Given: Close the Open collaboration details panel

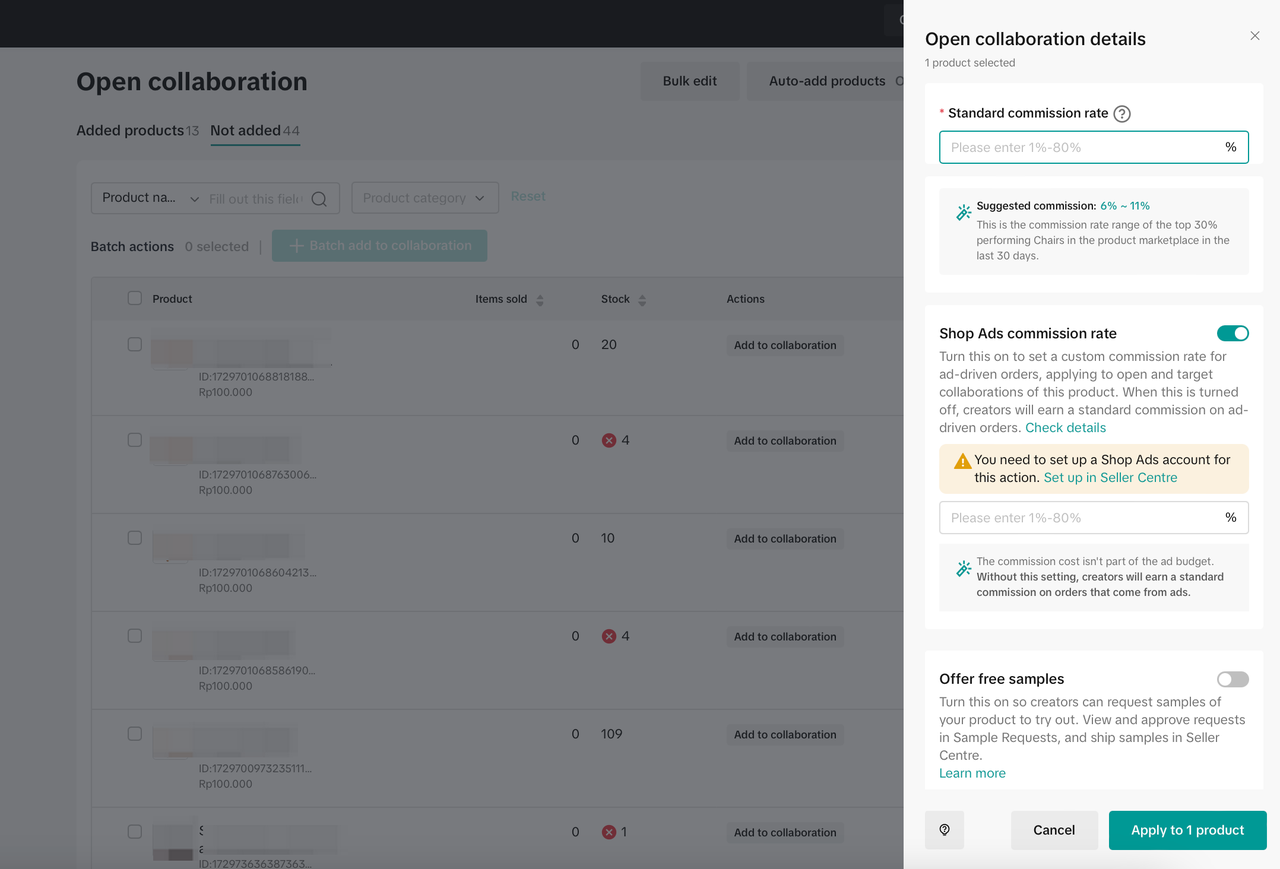Looking at the screenshot, I should click(x=1255, y=36).
